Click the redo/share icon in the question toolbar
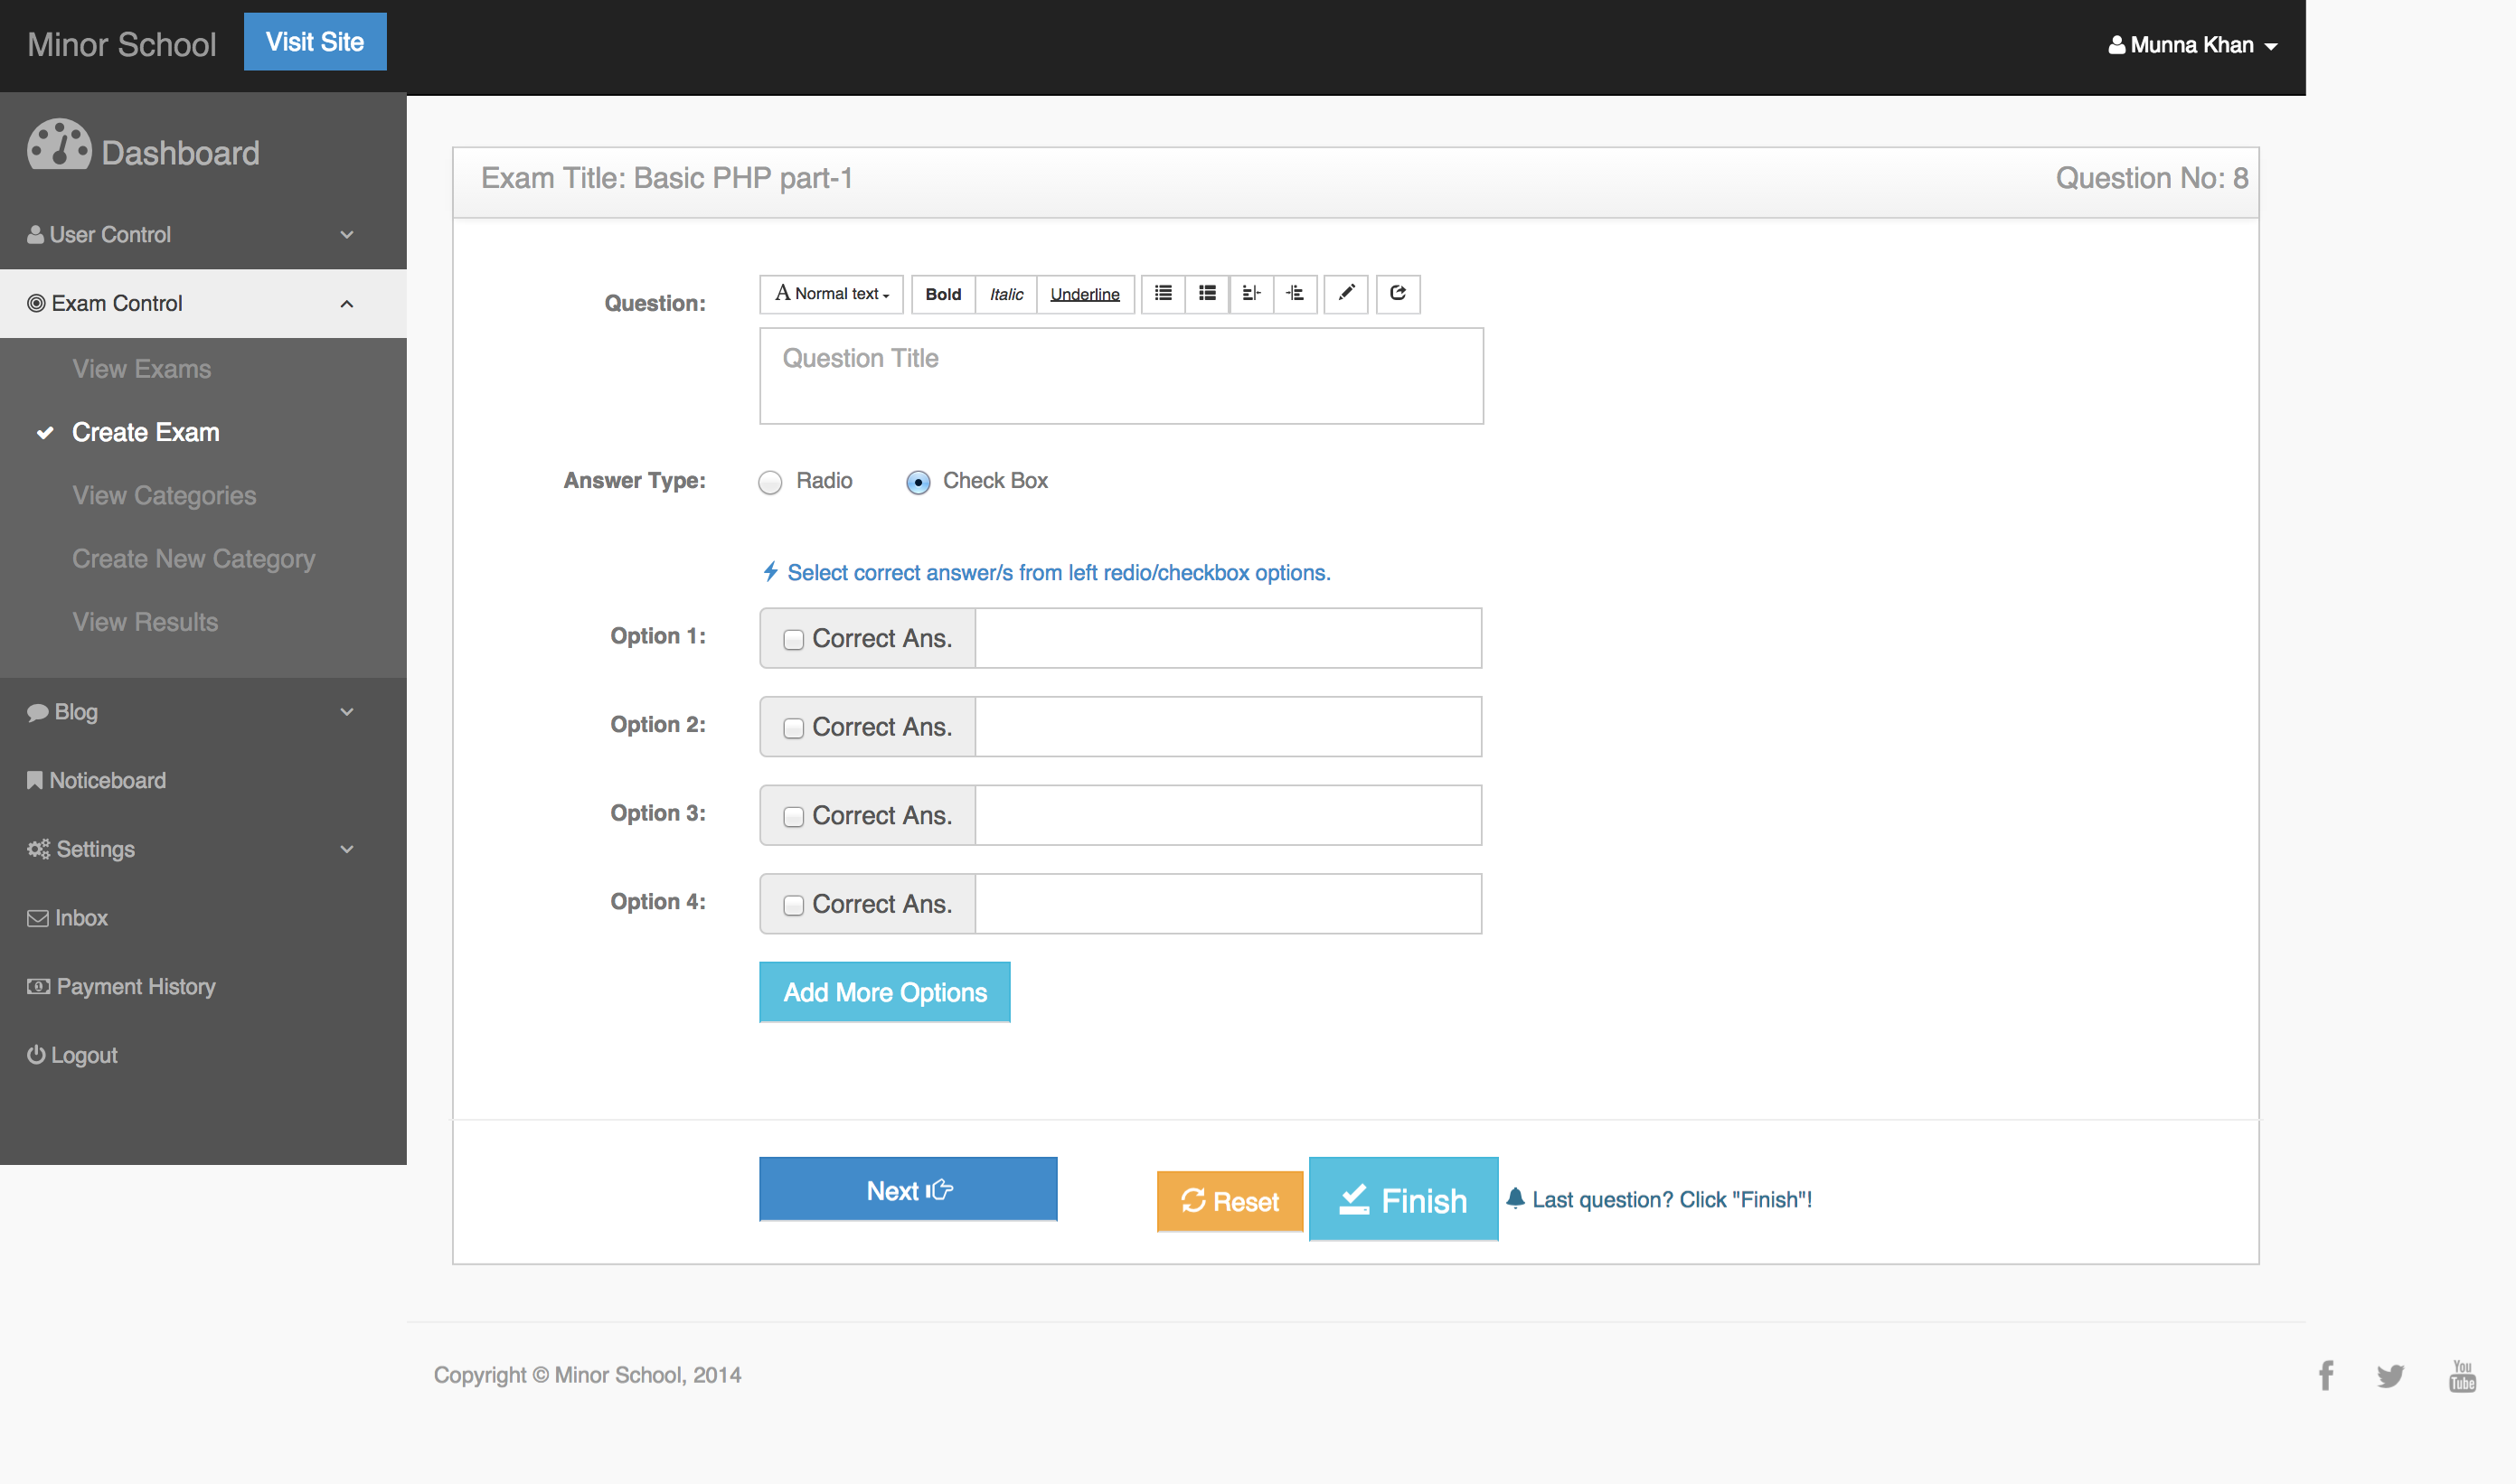The height and width of the screenshot is (1484, 2516). point(1398,294)
